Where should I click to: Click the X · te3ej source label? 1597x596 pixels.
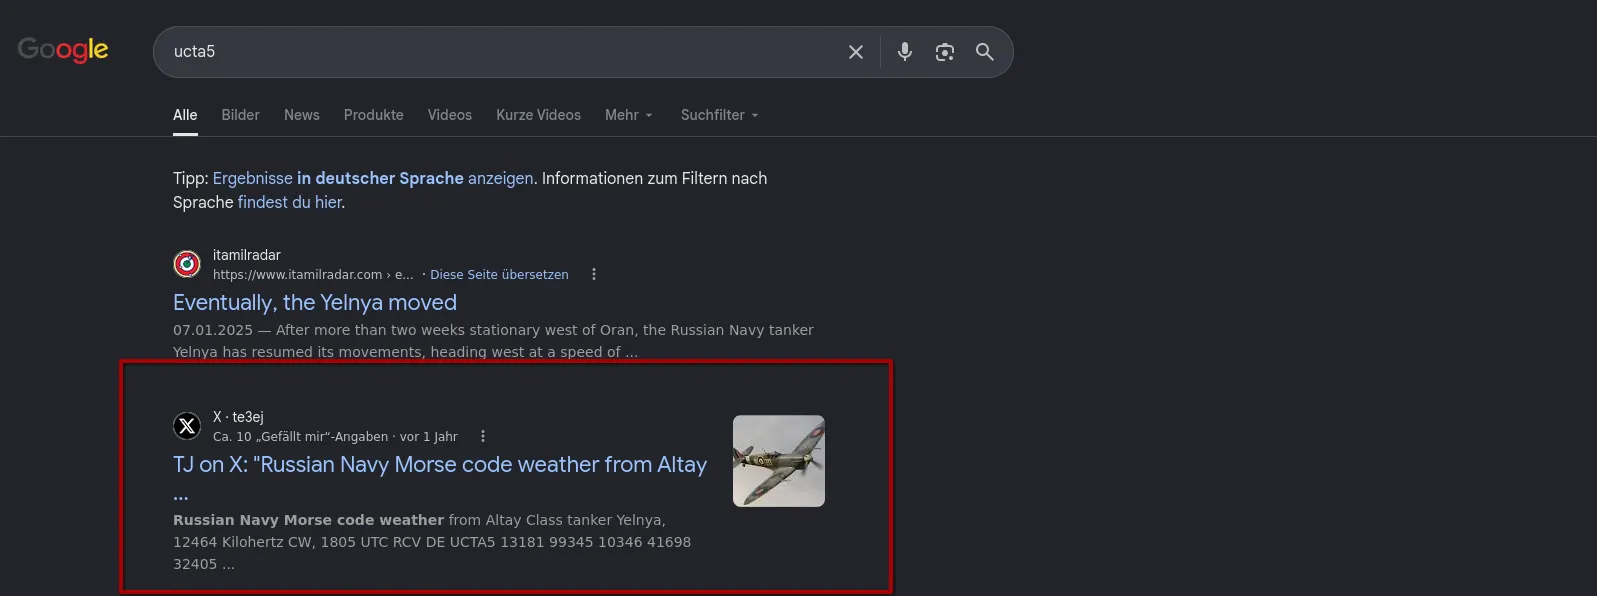238,417
